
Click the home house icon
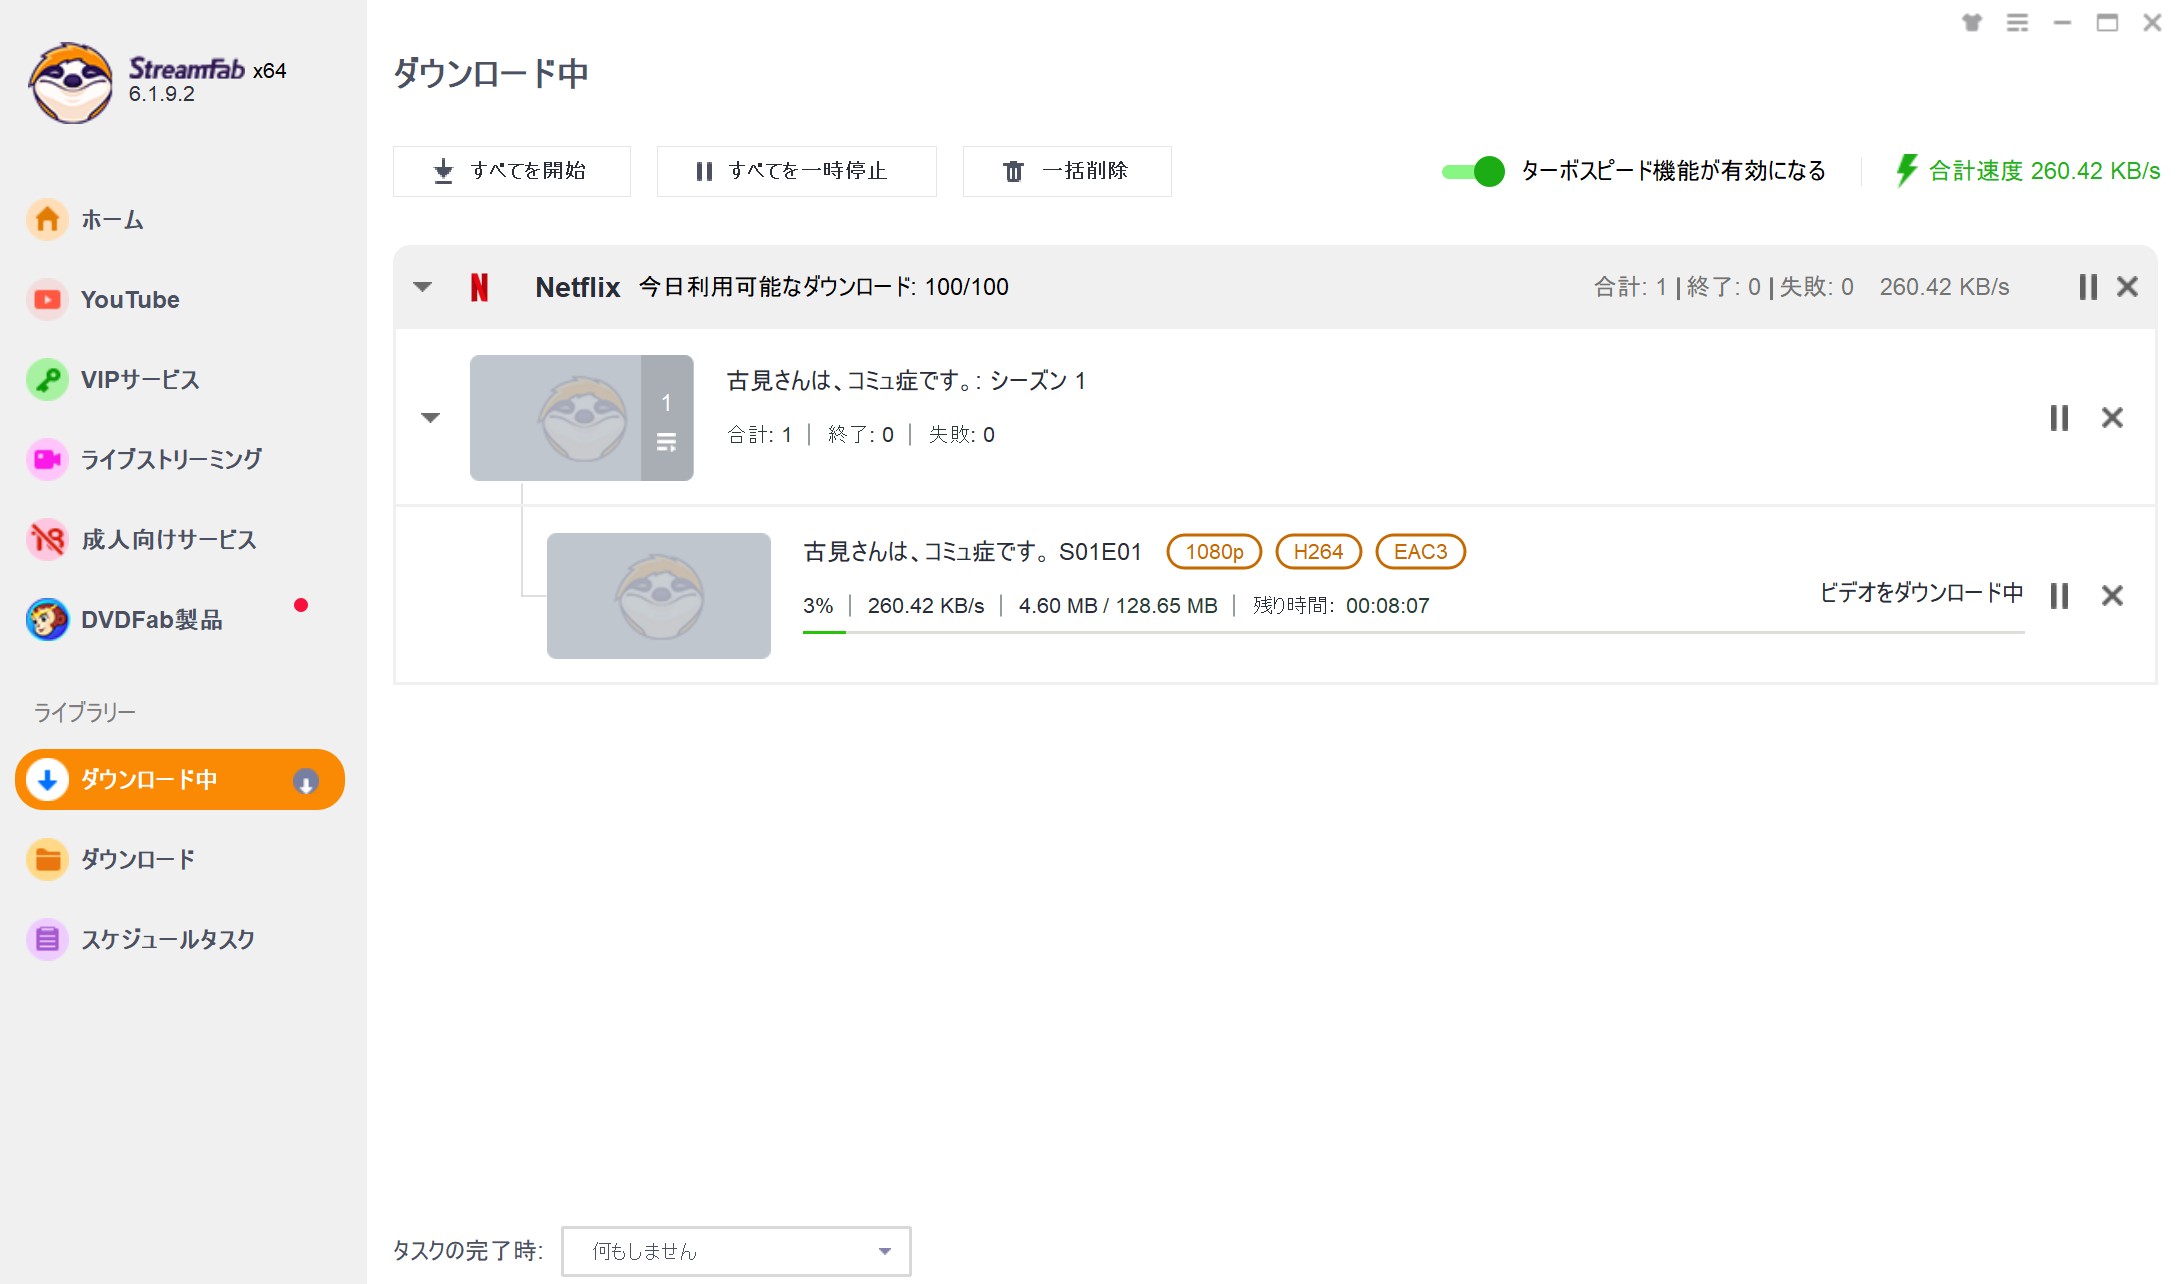pyautogui.click(x=47, y=220)
